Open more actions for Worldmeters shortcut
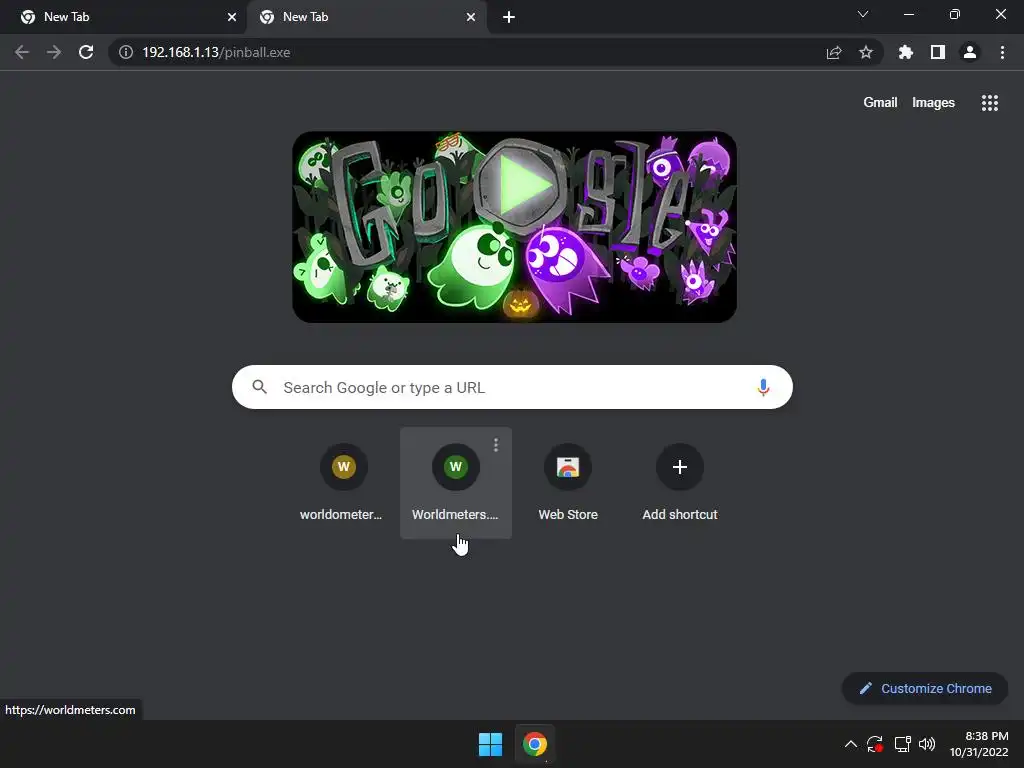Image resolution: width=1024 pixels, height=768 pixels. pyautogui.click(x=496, y=445)
